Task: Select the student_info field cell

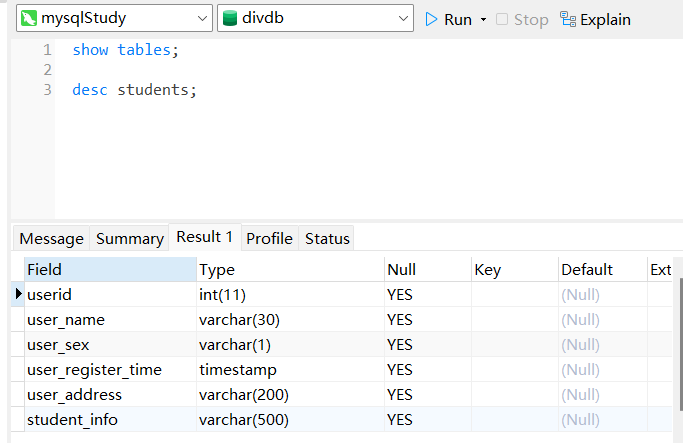Action: (111, 419)
